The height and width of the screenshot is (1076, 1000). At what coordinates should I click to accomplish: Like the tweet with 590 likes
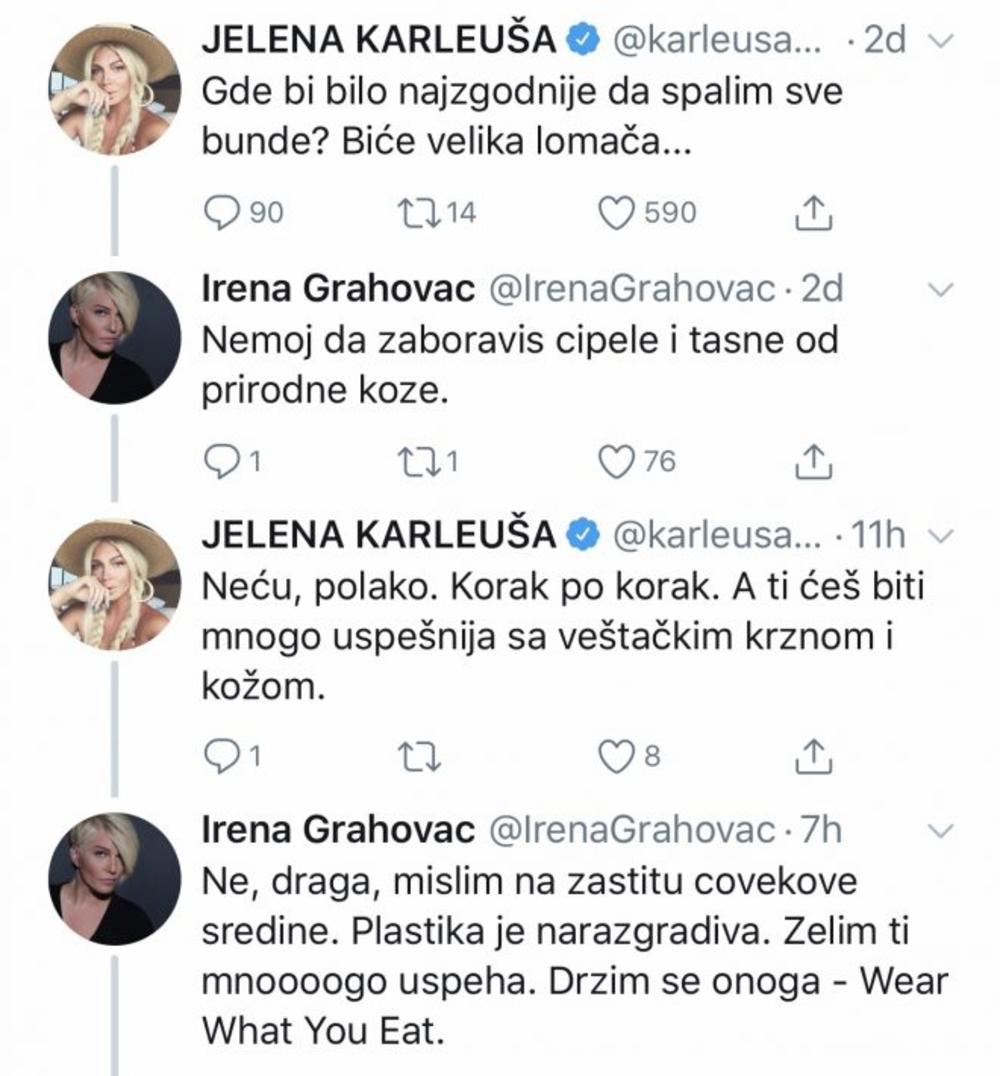[x=616, y=212]
